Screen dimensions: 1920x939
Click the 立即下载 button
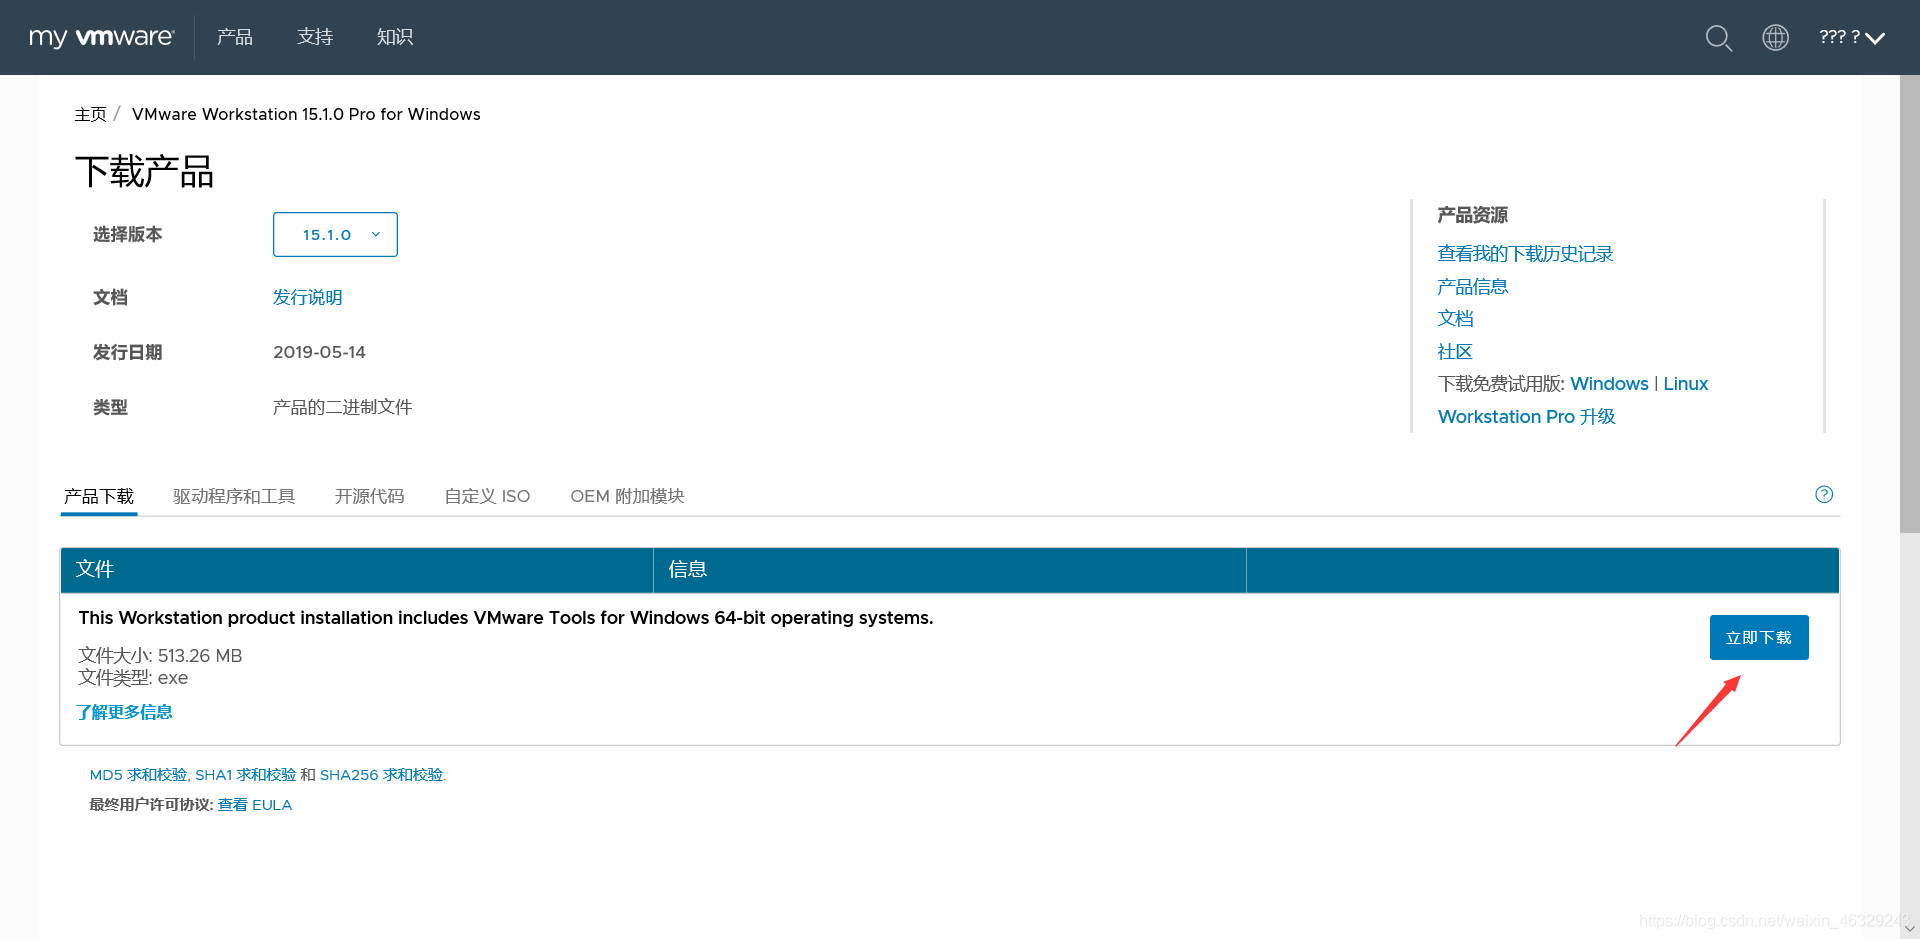pos(1759,637)
